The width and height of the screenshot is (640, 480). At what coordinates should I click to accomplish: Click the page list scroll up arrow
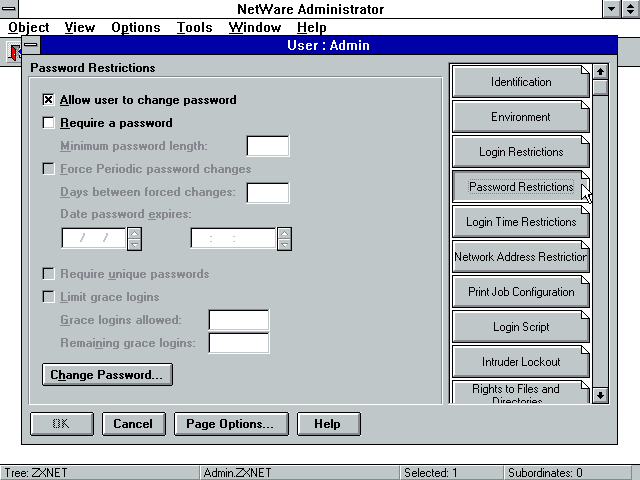pyautogui.click(x=600, y=72)
